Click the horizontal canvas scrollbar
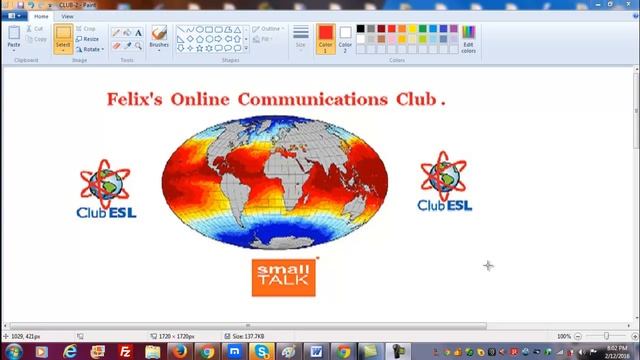 (248, 326)
